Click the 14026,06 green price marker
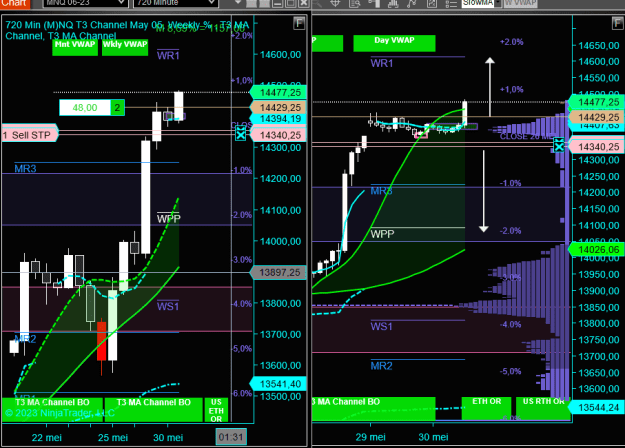This screenshot has height=448, width=625. click(x=596, y=250)
